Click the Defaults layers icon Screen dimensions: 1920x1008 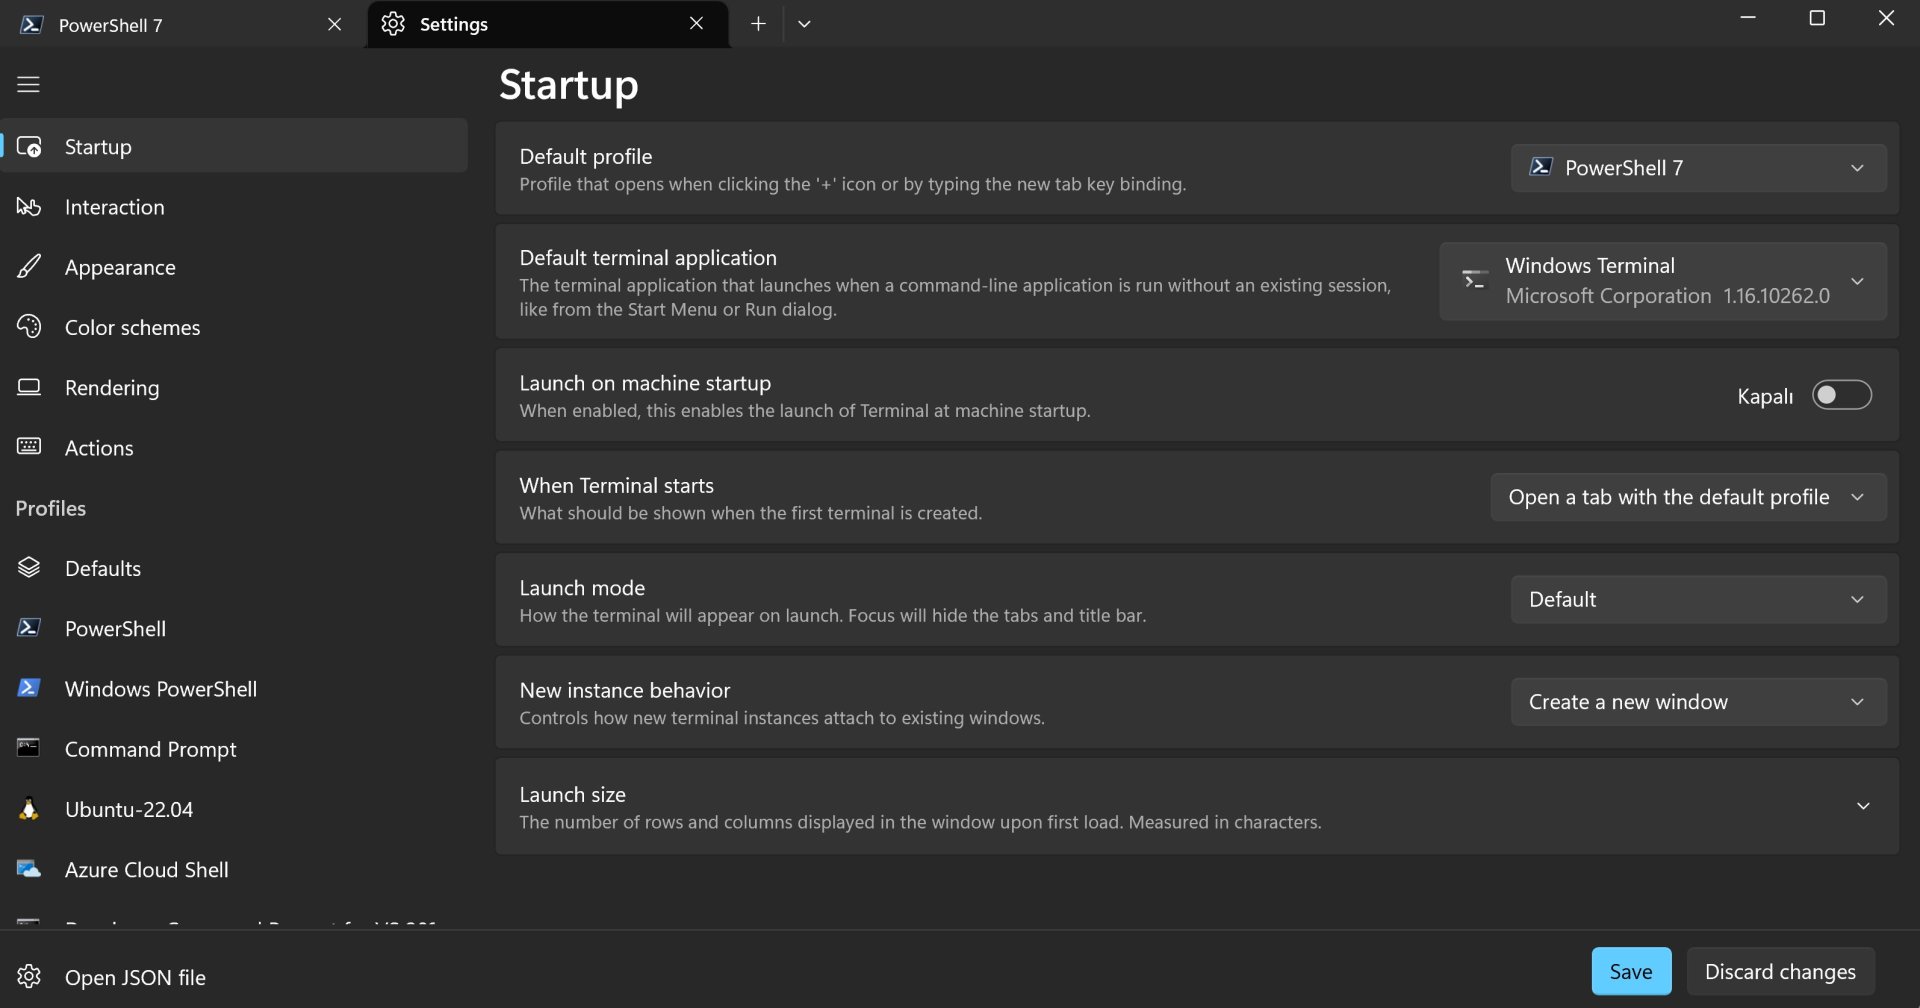click(29, 568)
